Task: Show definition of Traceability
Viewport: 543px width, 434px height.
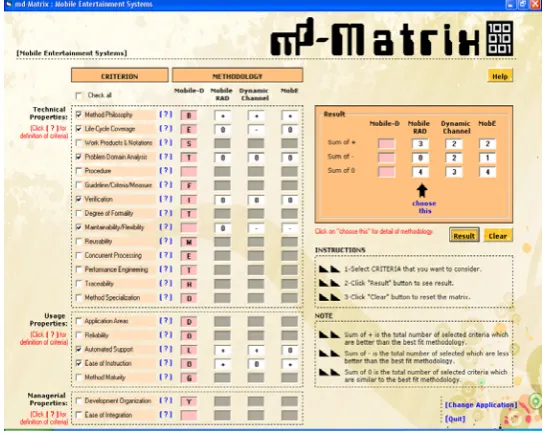Action: (166, 283)
